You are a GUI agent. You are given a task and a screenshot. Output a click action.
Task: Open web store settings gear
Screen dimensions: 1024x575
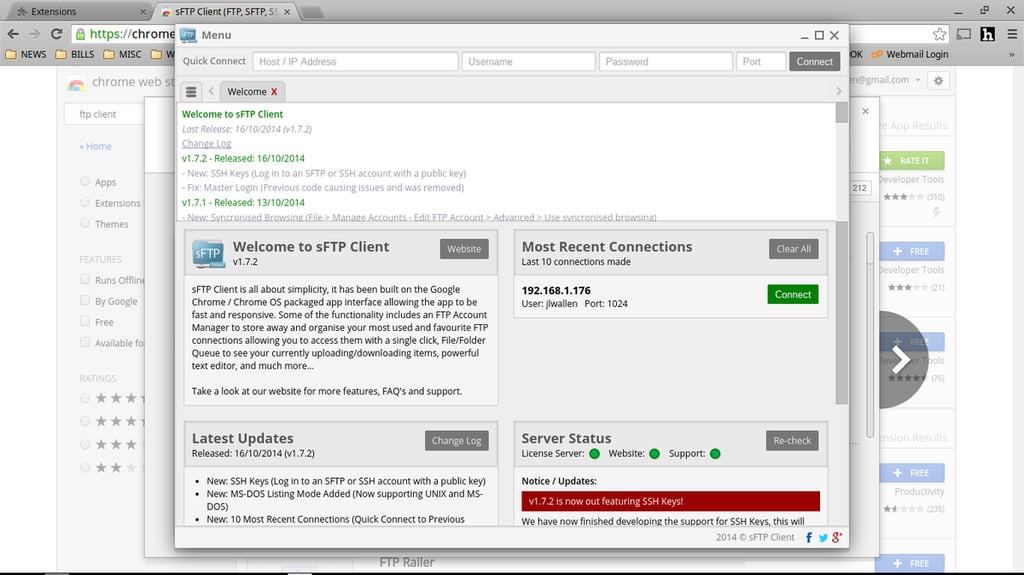tap(938, 80)
